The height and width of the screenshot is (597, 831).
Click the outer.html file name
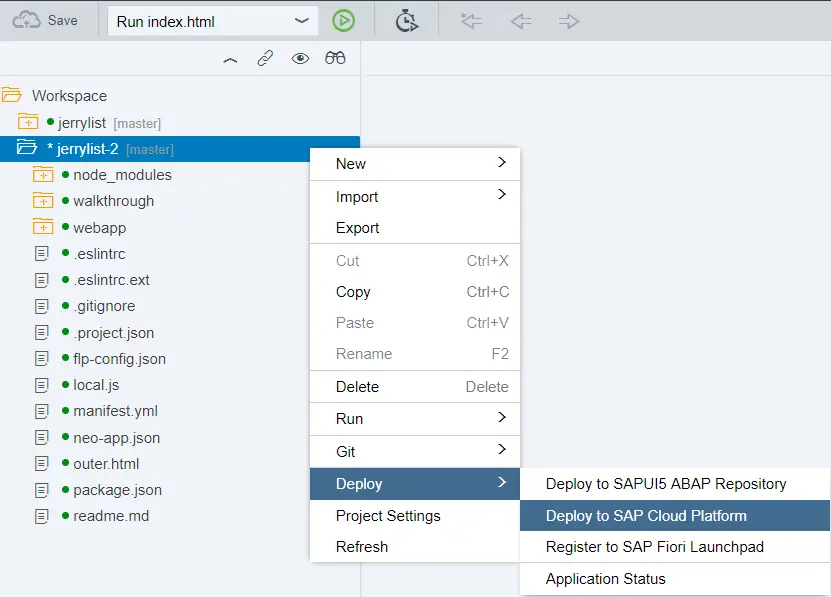106,464
